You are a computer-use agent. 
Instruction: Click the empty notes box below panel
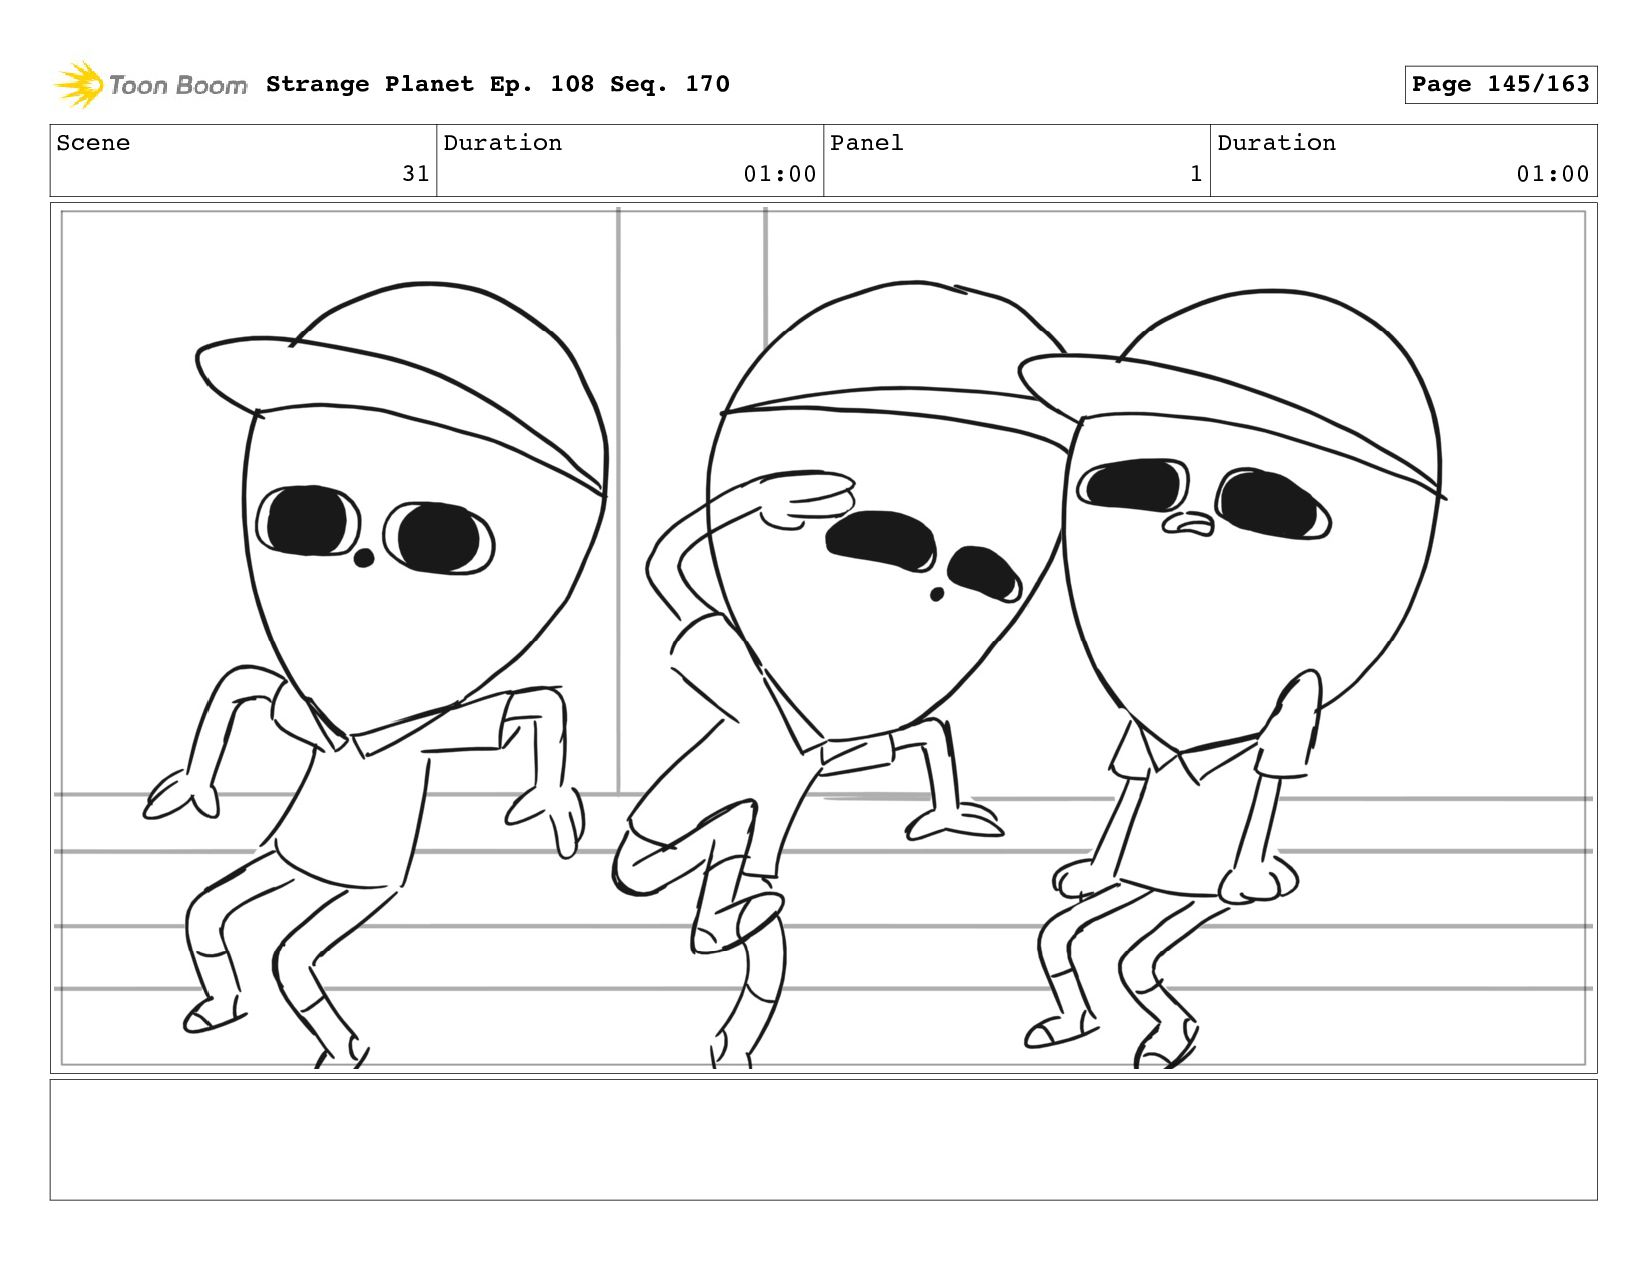823,1139
